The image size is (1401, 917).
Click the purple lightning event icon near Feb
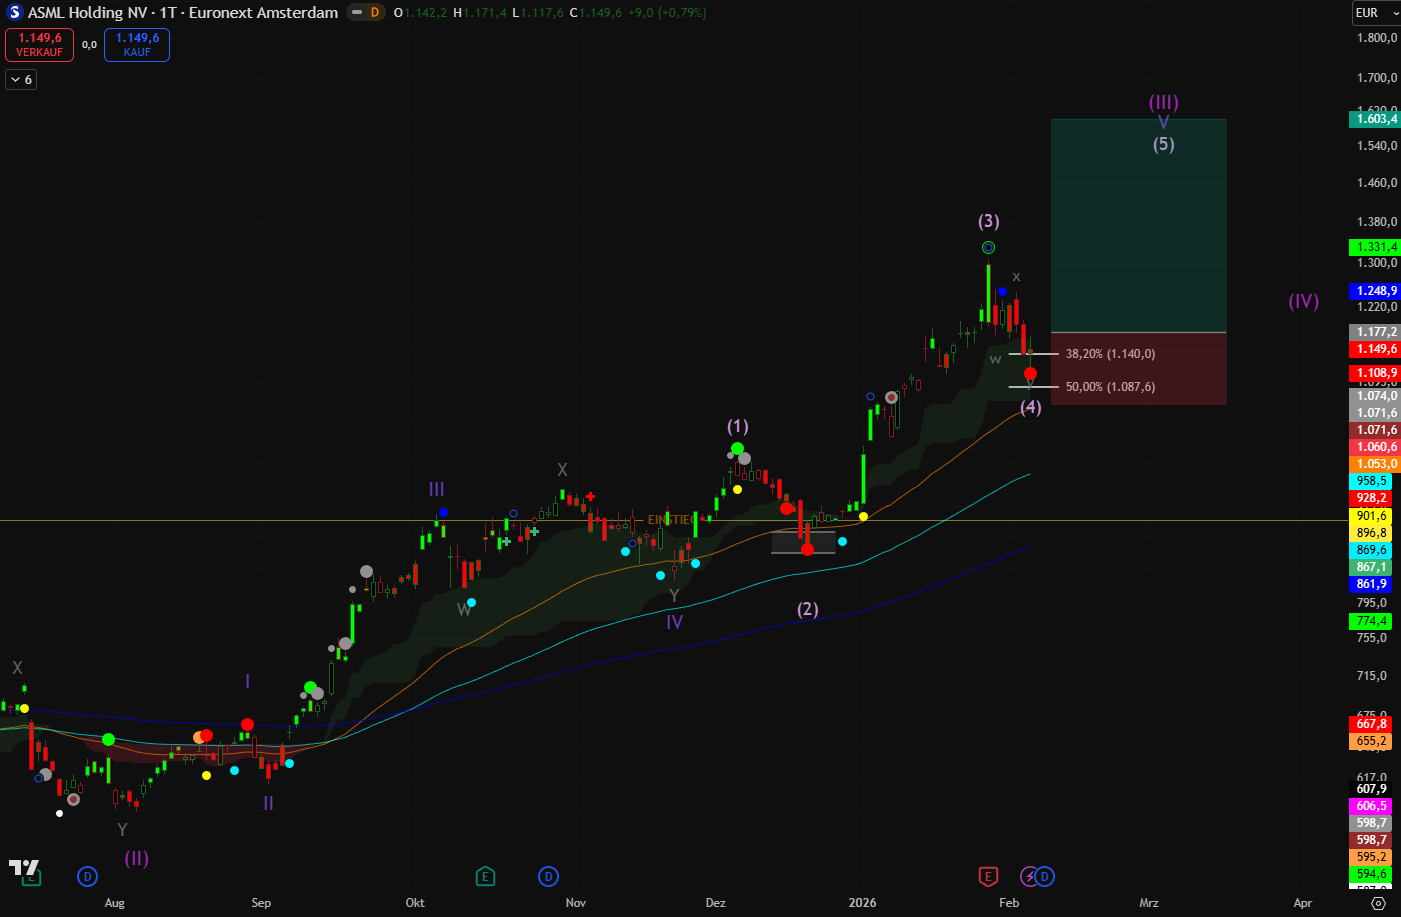(x=1029, y=877)
